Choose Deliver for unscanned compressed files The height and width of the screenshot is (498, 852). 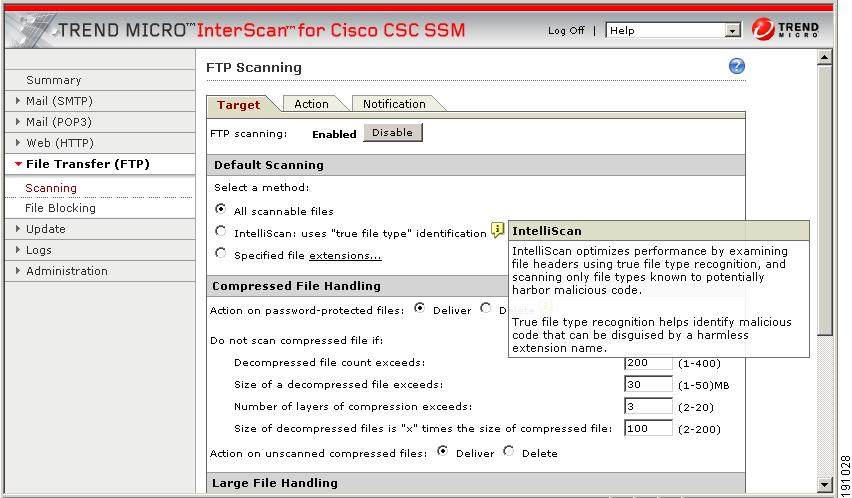click(442, 451)
